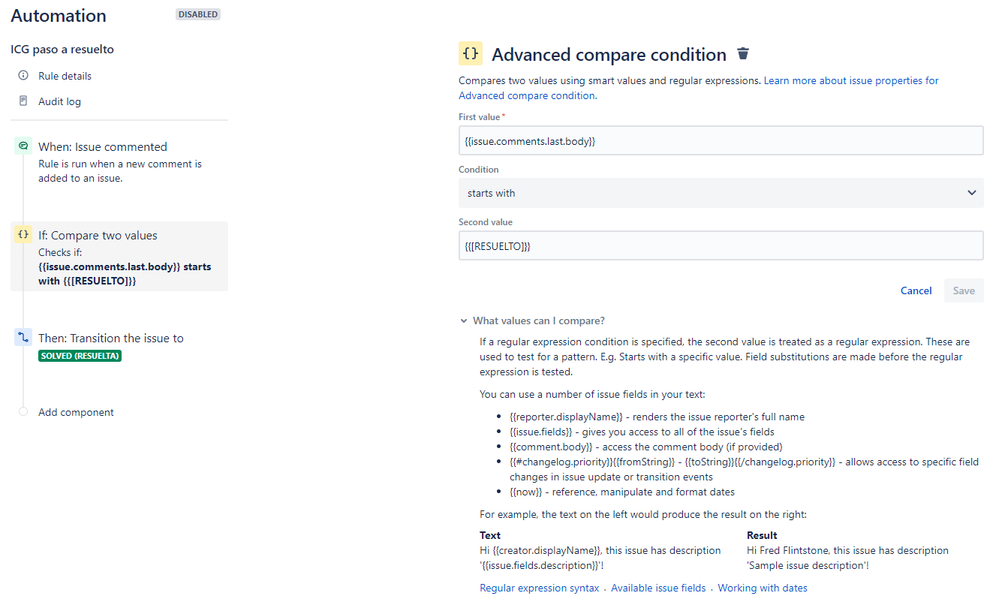Open the Available issue fields link
The width and height of the screenshot is (999, 608).
click(x=658, y=588)
